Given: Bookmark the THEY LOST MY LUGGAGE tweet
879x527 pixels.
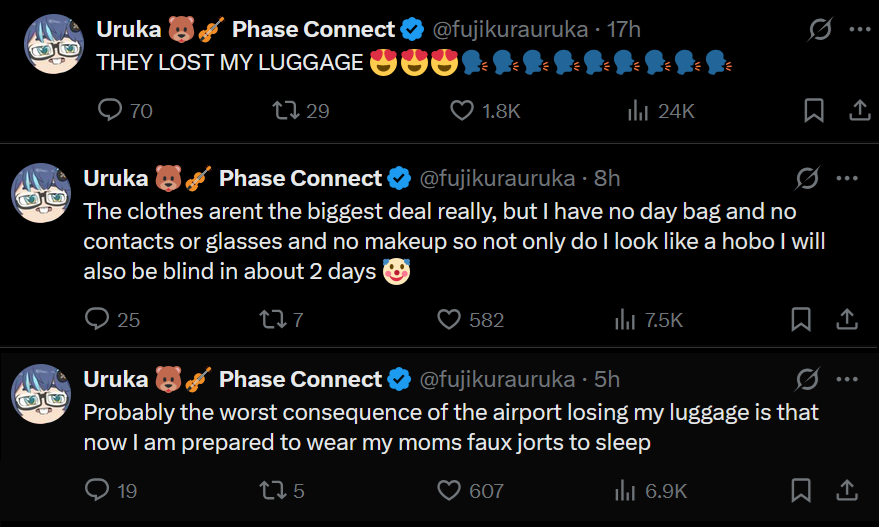Looking at the screenshot, I should (814, 111).
